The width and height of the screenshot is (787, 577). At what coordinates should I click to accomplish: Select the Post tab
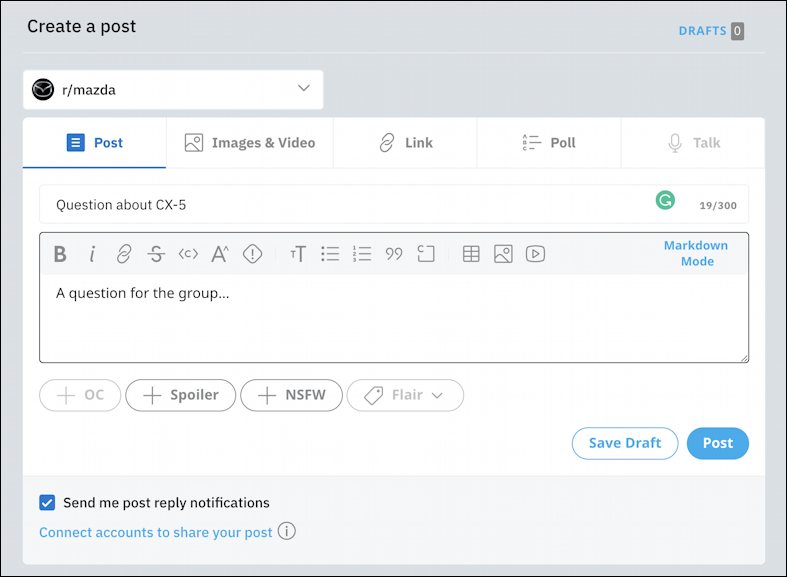click(94, 143)
